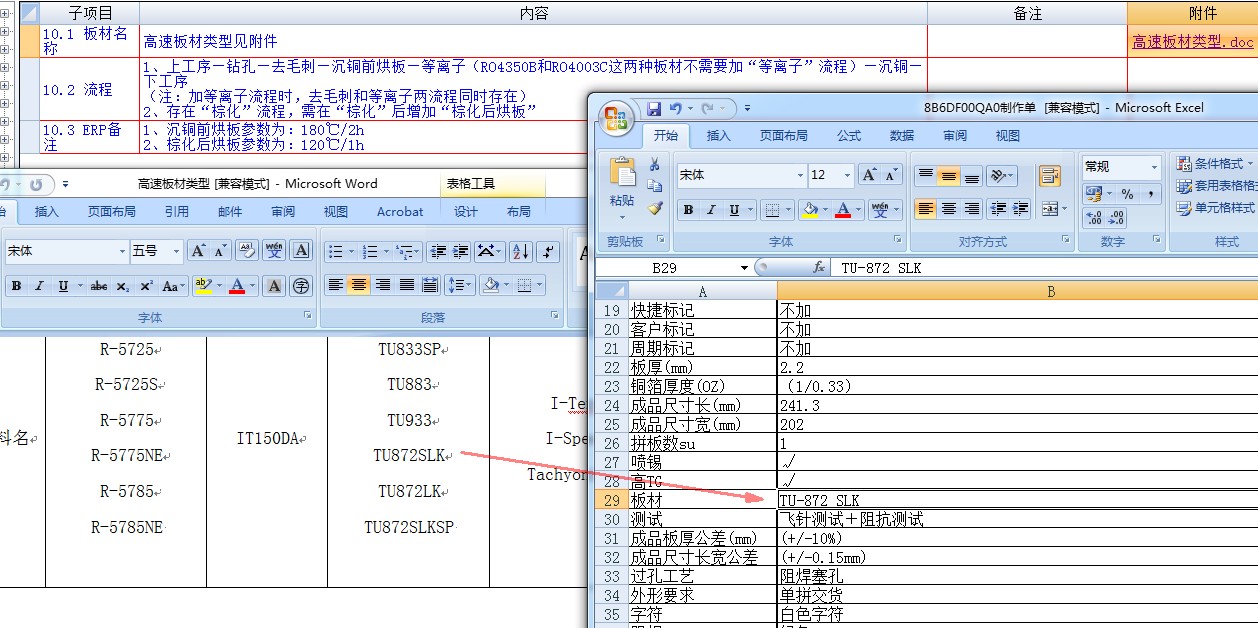
Task: Click Word enclosed character icon
Action: pos(301,286)
